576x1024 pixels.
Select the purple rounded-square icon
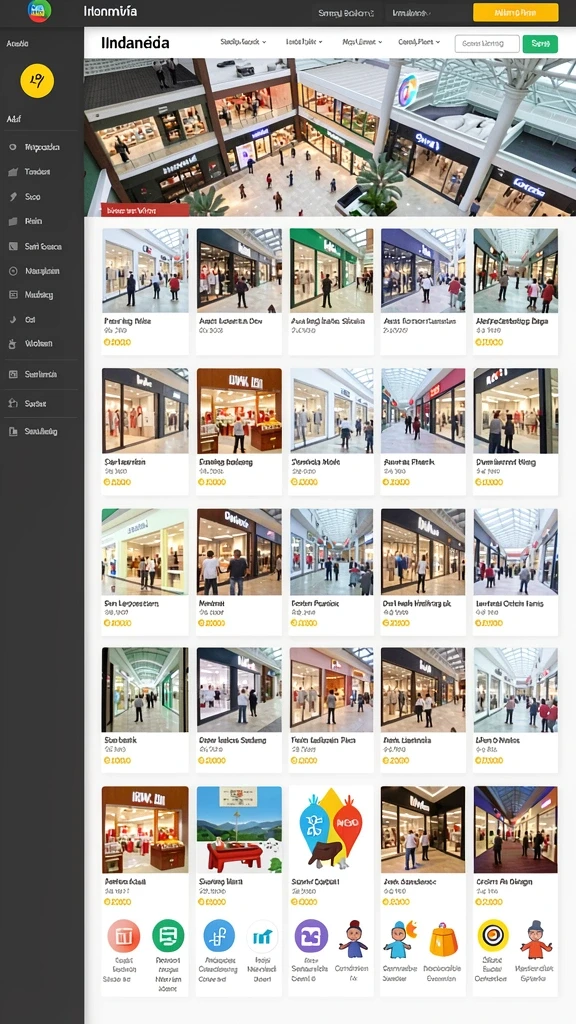311,936
